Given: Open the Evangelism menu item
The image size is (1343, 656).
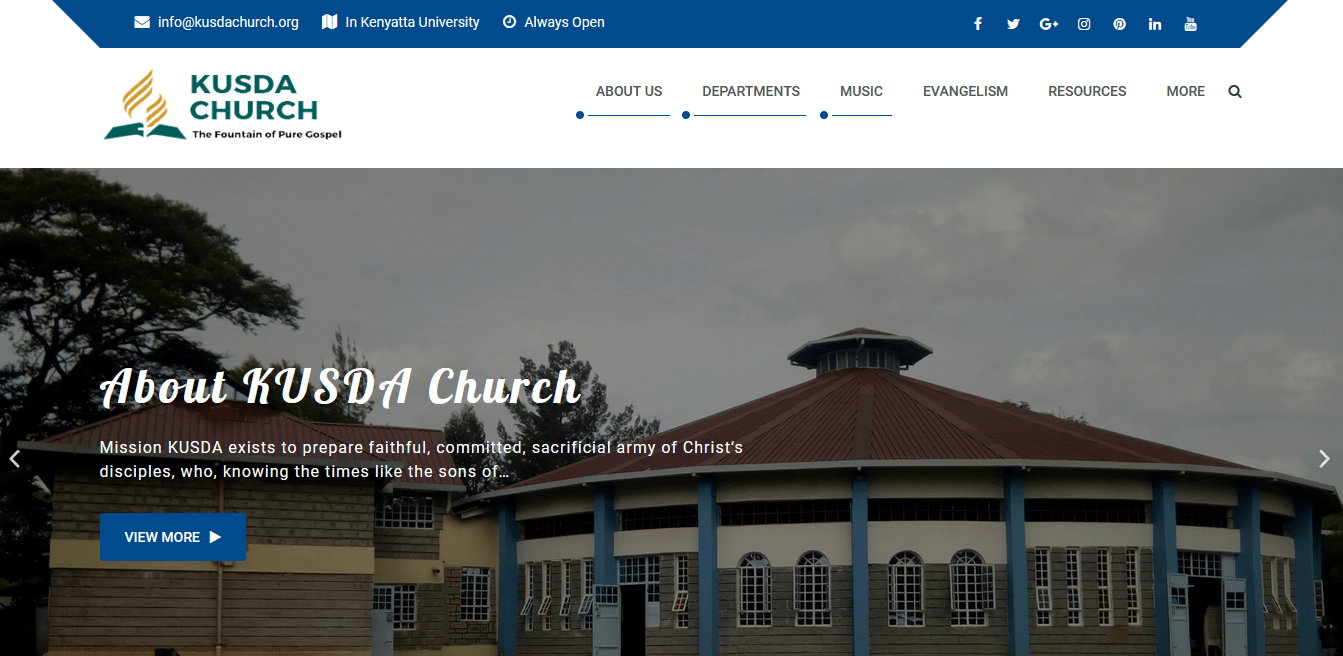Looking at the screenshot, I should point(965,91).
